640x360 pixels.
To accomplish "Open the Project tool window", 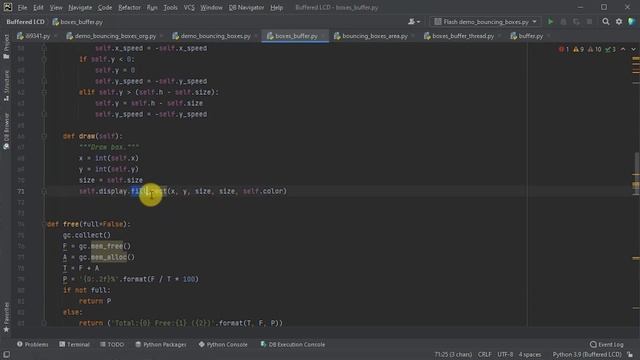I will 6,47.
